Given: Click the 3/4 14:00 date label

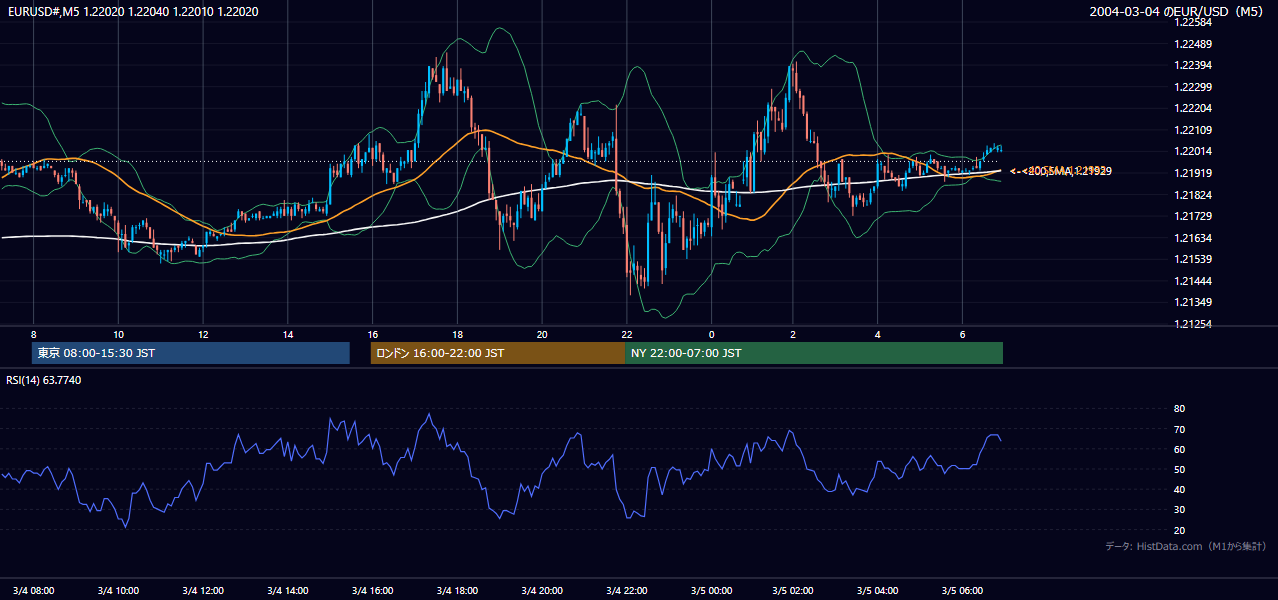Looking at the screenshot, I should [x=287, y=590].
